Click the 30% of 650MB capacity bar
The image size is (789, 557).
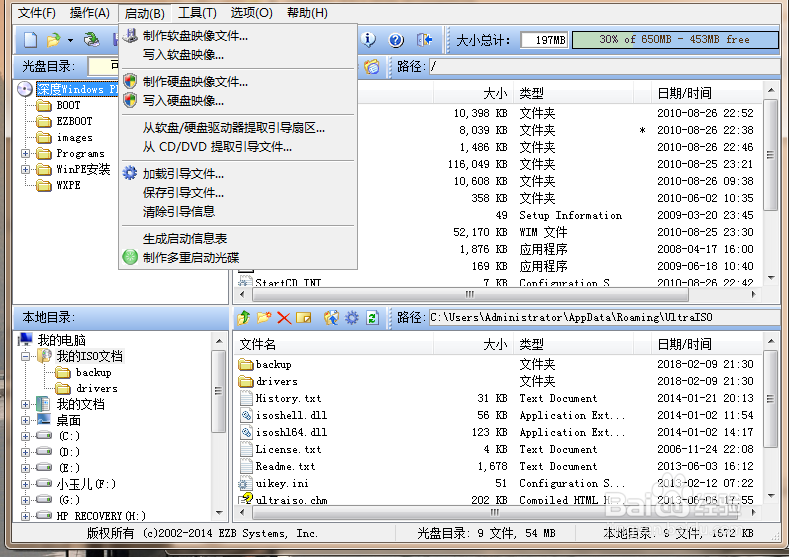[675, 40]
